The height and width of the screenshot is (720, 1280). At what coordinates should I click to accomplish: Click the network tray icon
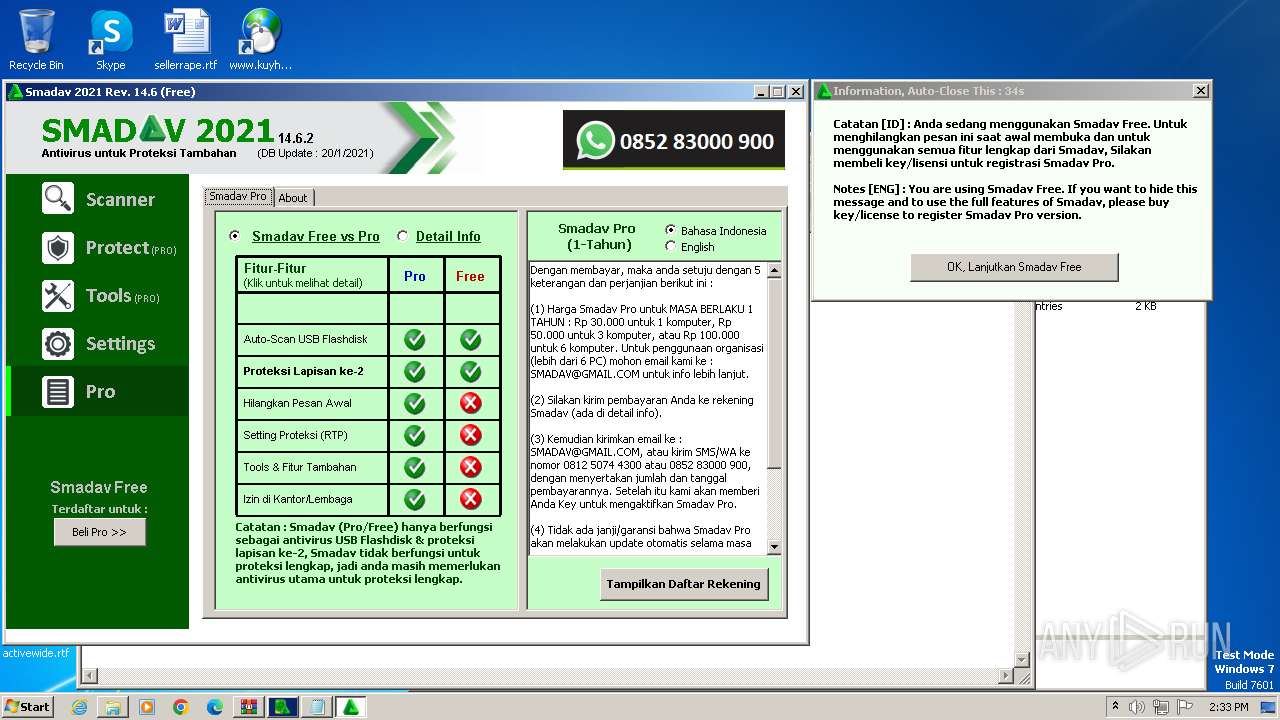coord(1162,707)
